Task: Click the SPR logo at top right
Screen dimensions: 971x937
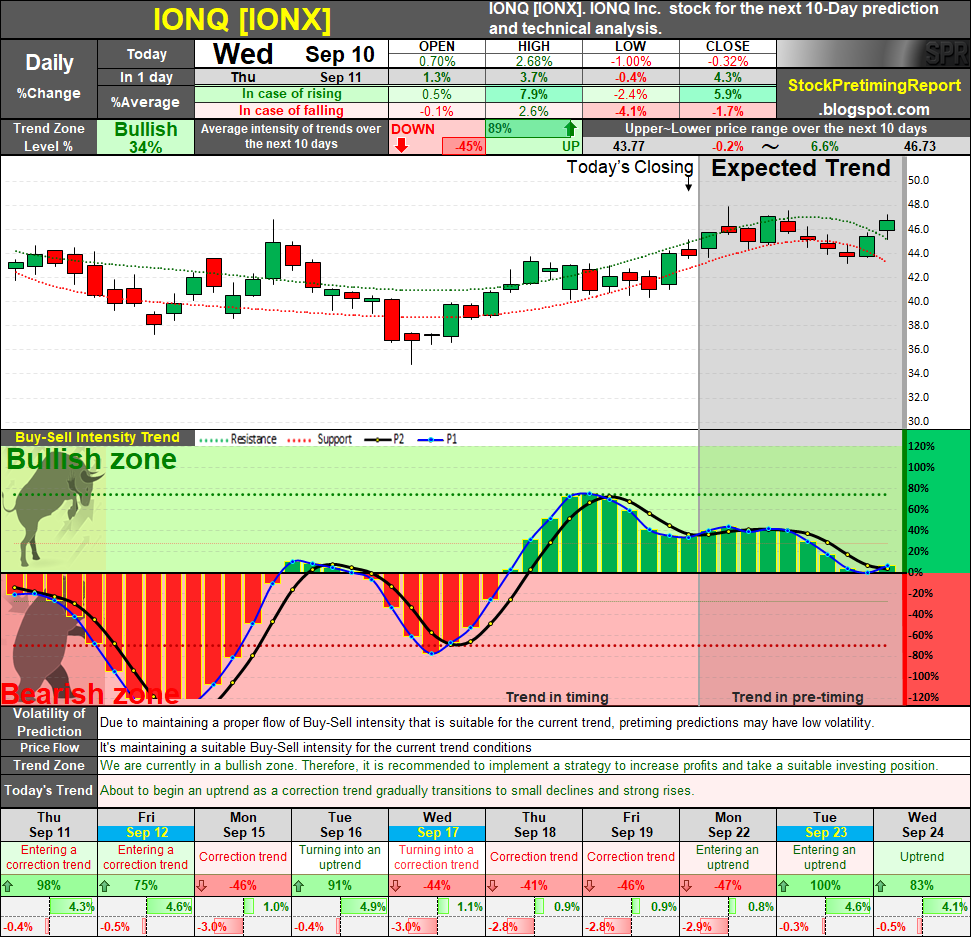Action: pyautogui.click(x=946, y=54)
